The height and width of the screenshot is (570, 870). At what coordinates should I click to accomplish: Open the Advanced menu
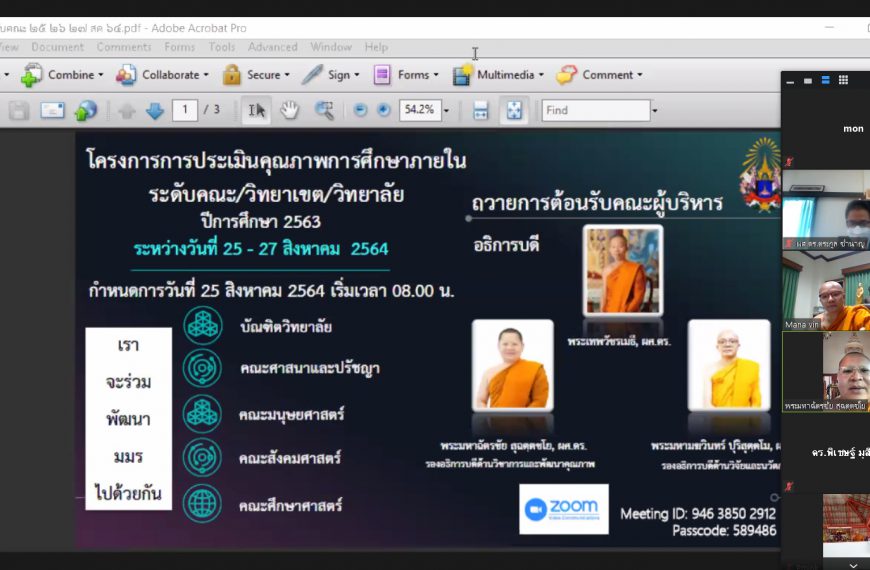pos(272,47)
